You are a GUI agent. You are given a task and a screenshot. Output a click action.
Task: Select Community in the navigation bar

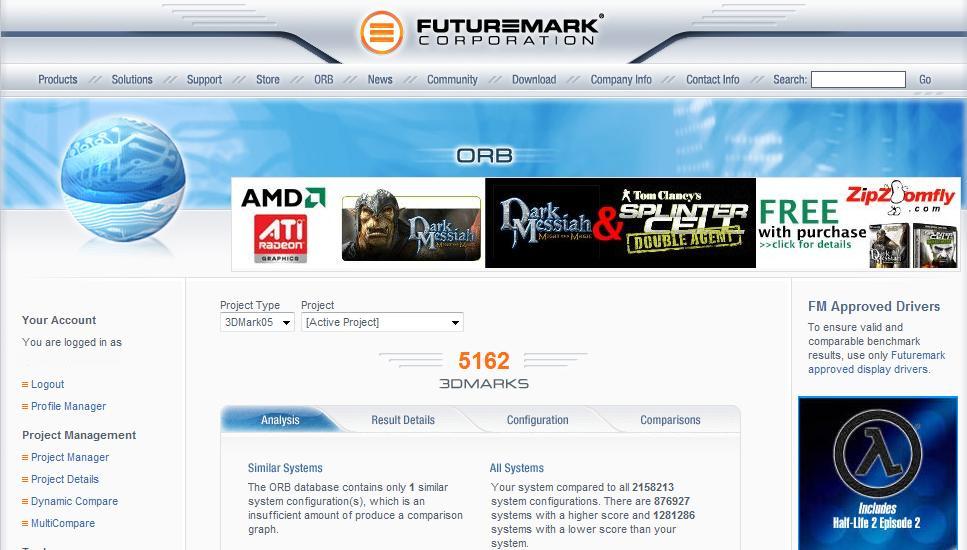(x=452, y=80)
